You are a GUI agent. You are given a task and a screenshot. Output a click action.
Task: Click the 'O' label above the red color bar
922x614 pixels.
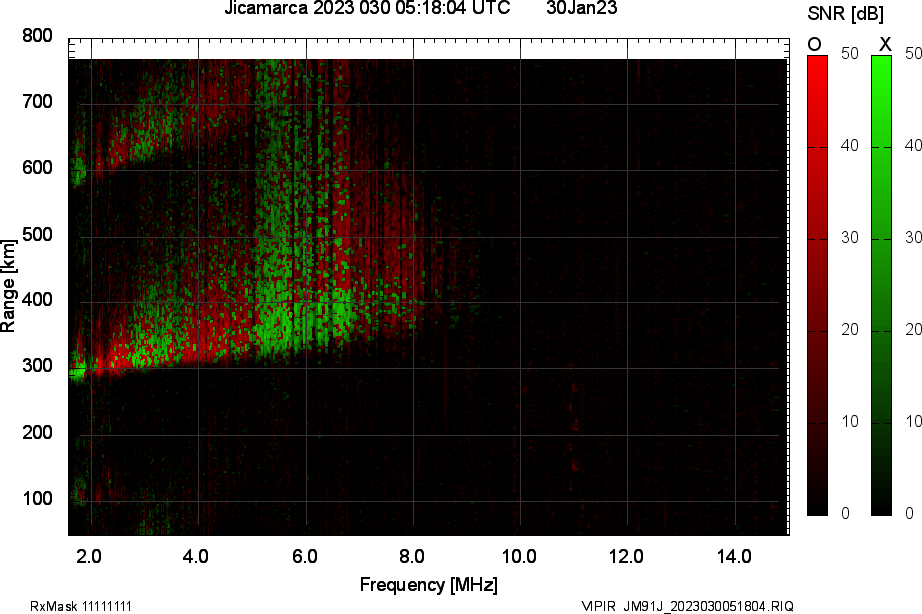coord(814,44)
